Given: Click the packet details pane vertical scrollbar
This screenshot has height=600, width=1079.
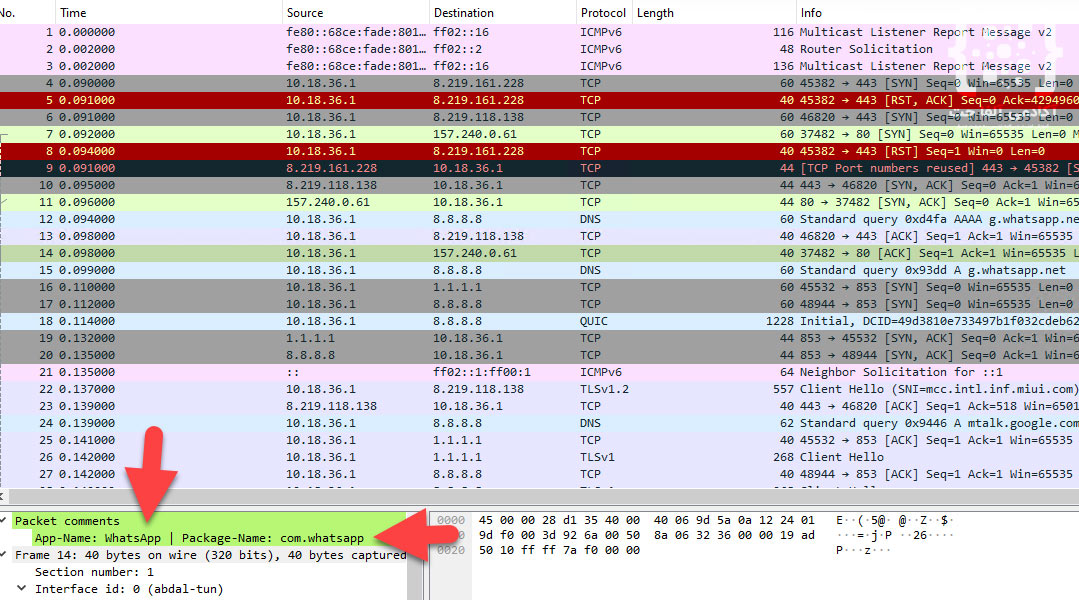Looking at the screenshot, I should [415, 556].
